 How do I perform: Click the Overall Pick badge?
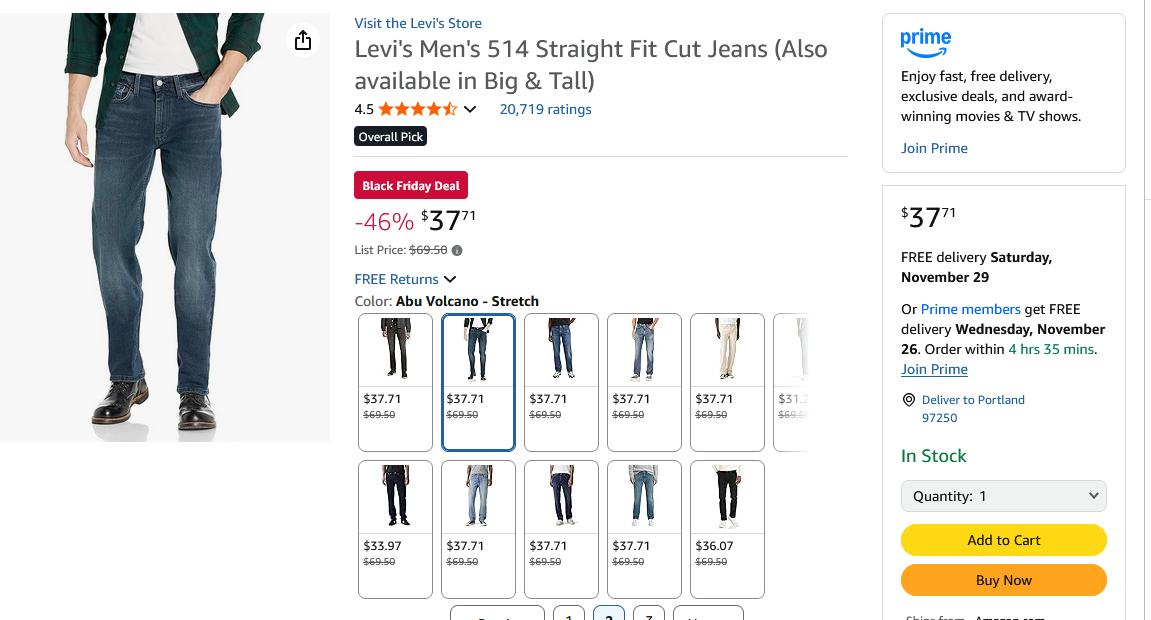point(390,136)
